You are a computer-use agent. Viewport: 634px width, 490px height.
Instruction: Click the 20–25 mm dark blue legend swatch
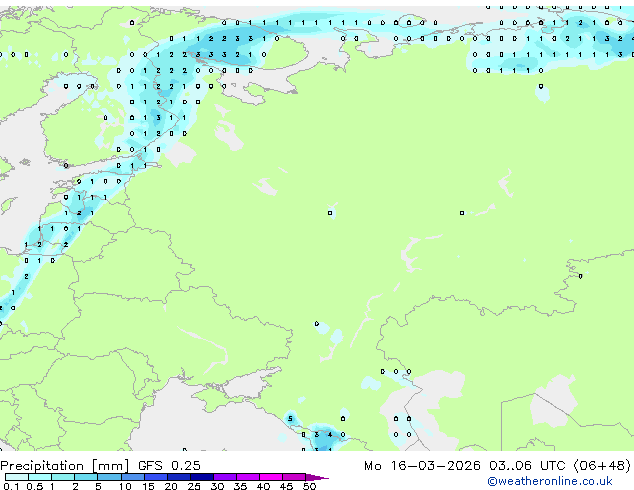point(179,477)
